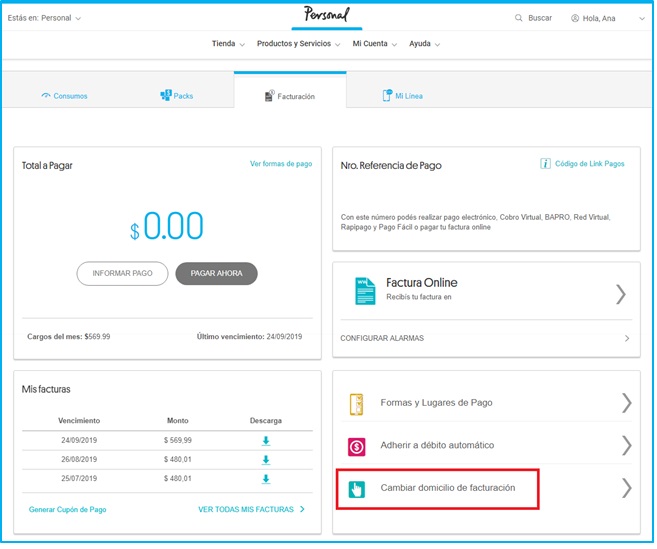Click the Packs icon
The width and height of the screenshot is (657, 549).
point(166,96)
